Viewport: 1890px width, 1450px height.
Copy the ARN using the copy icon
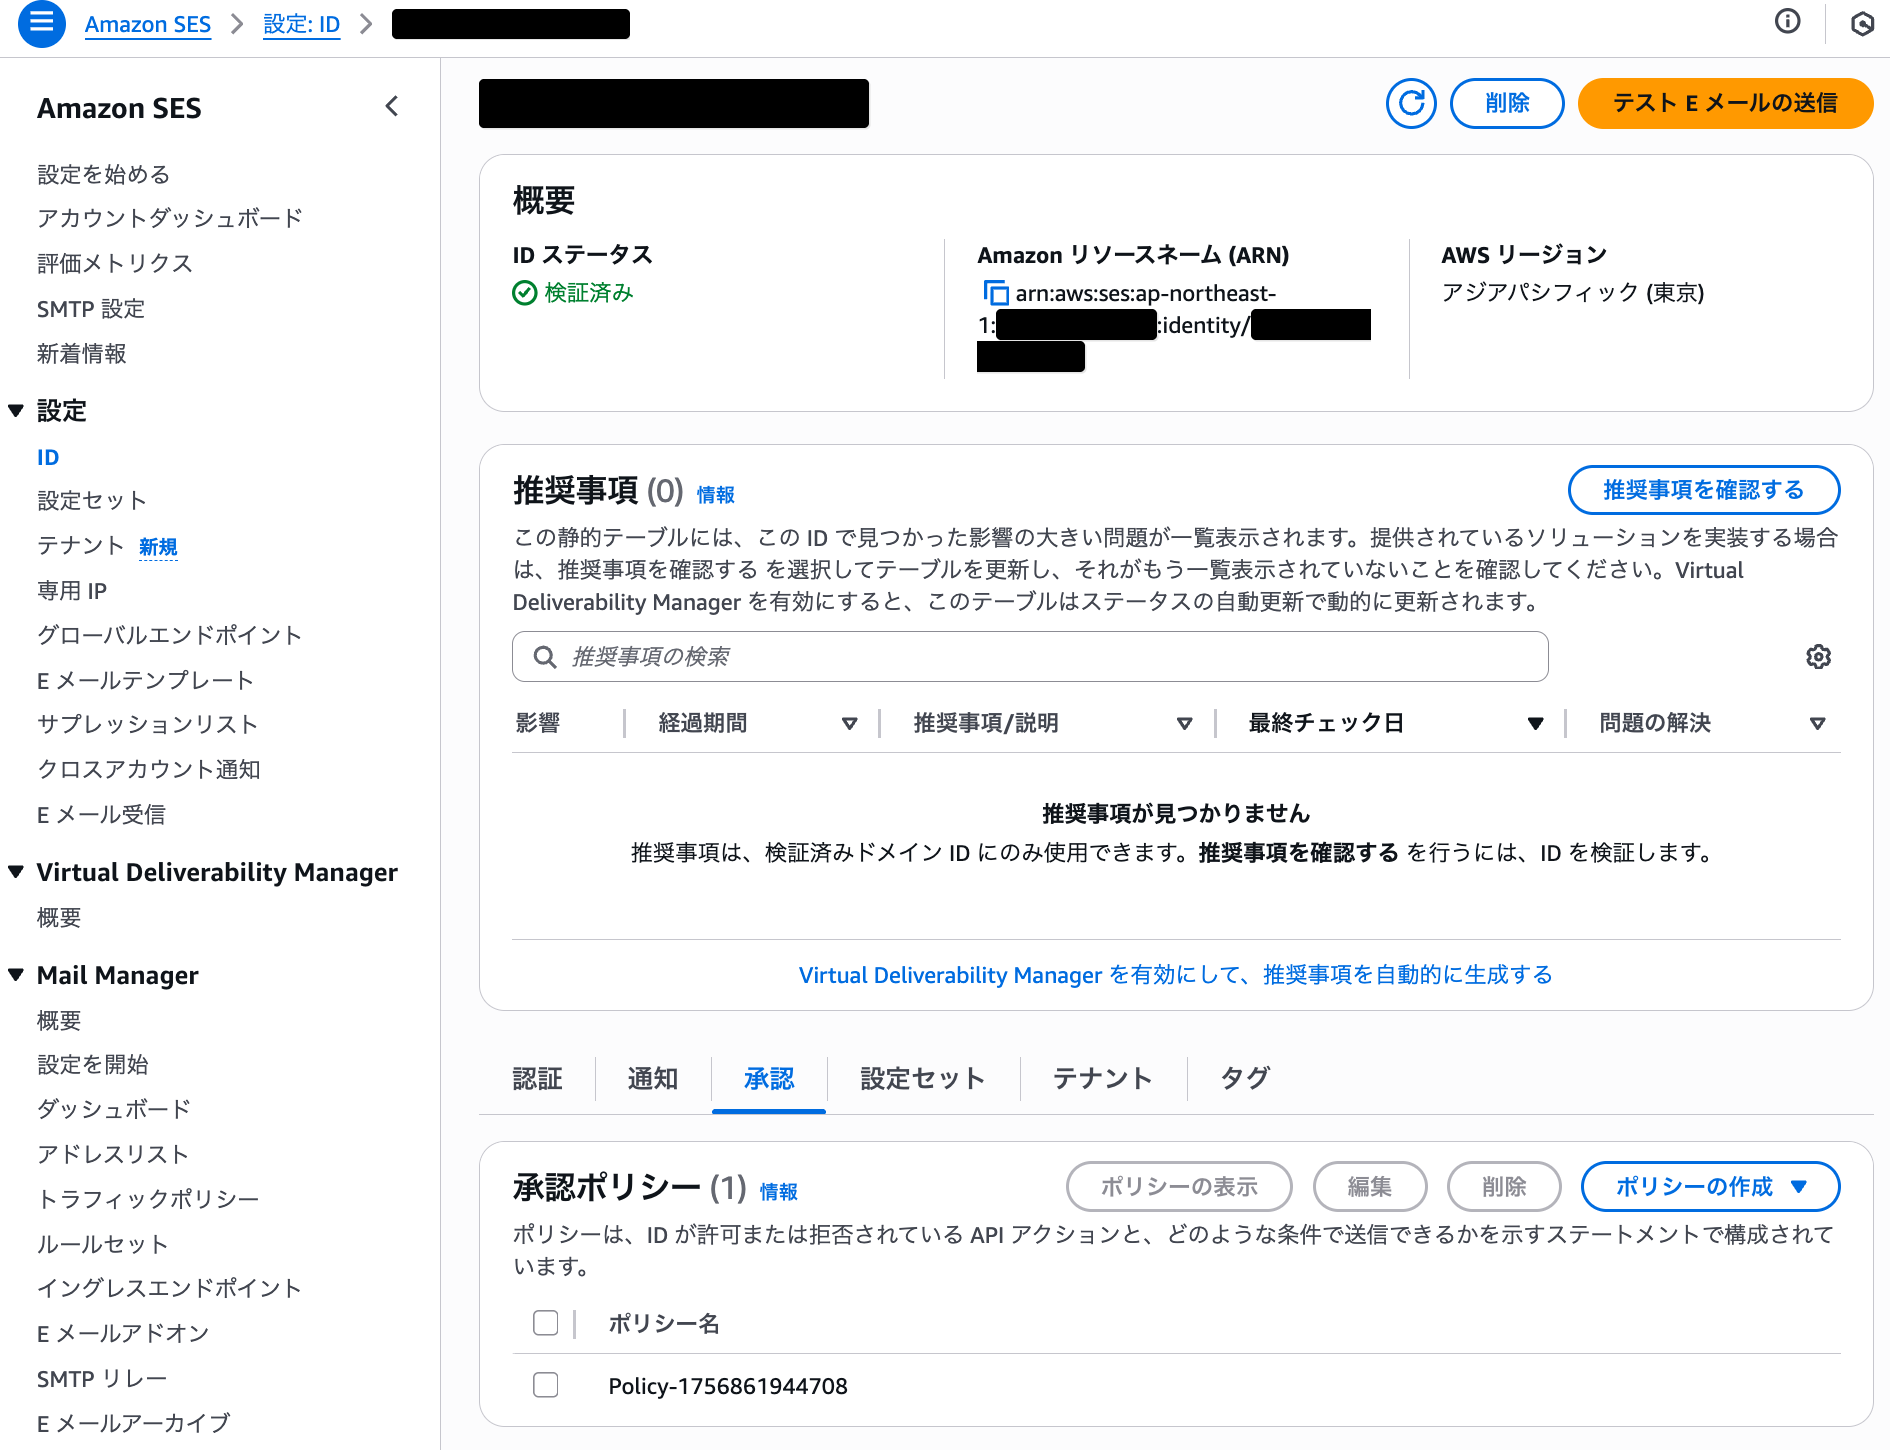coord(995,293)
